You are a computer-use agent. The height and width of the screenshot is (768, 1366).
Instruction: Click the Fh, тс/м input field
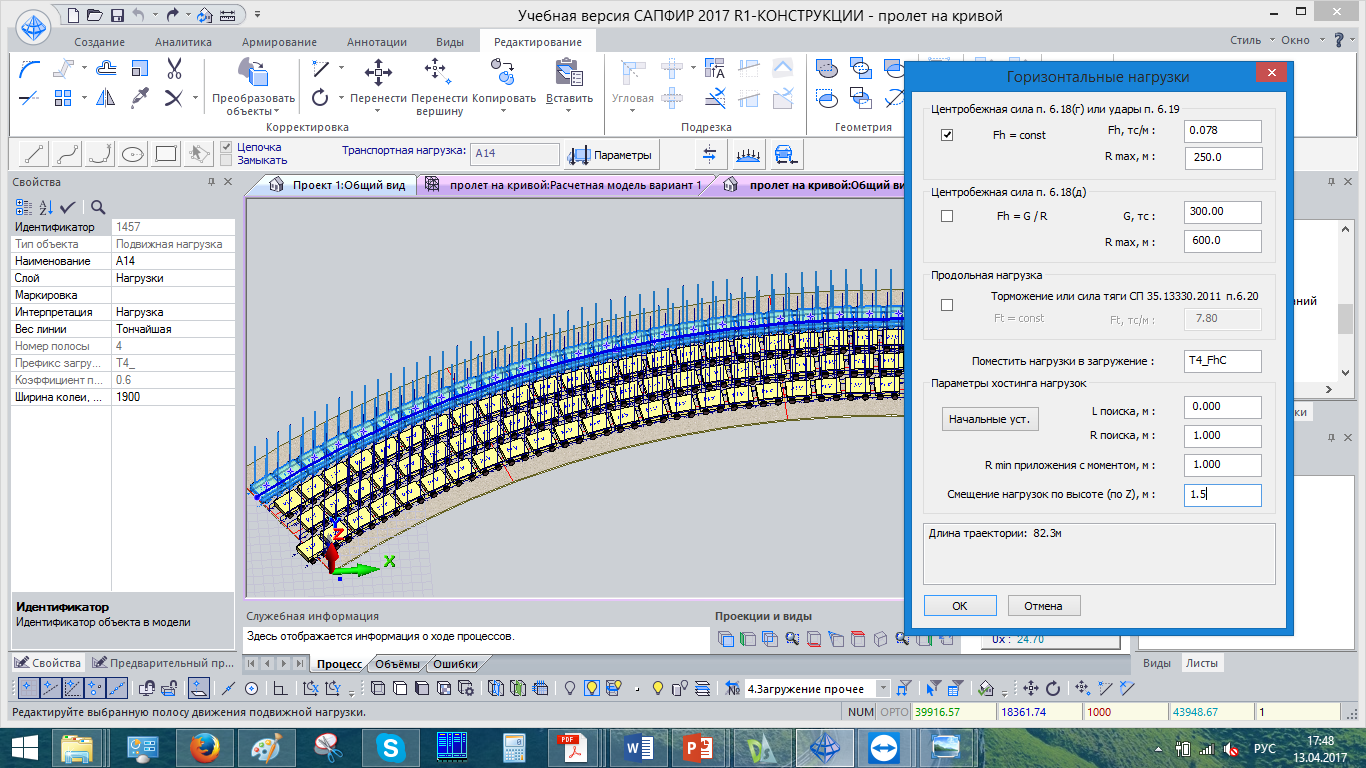pos(1222,130)
